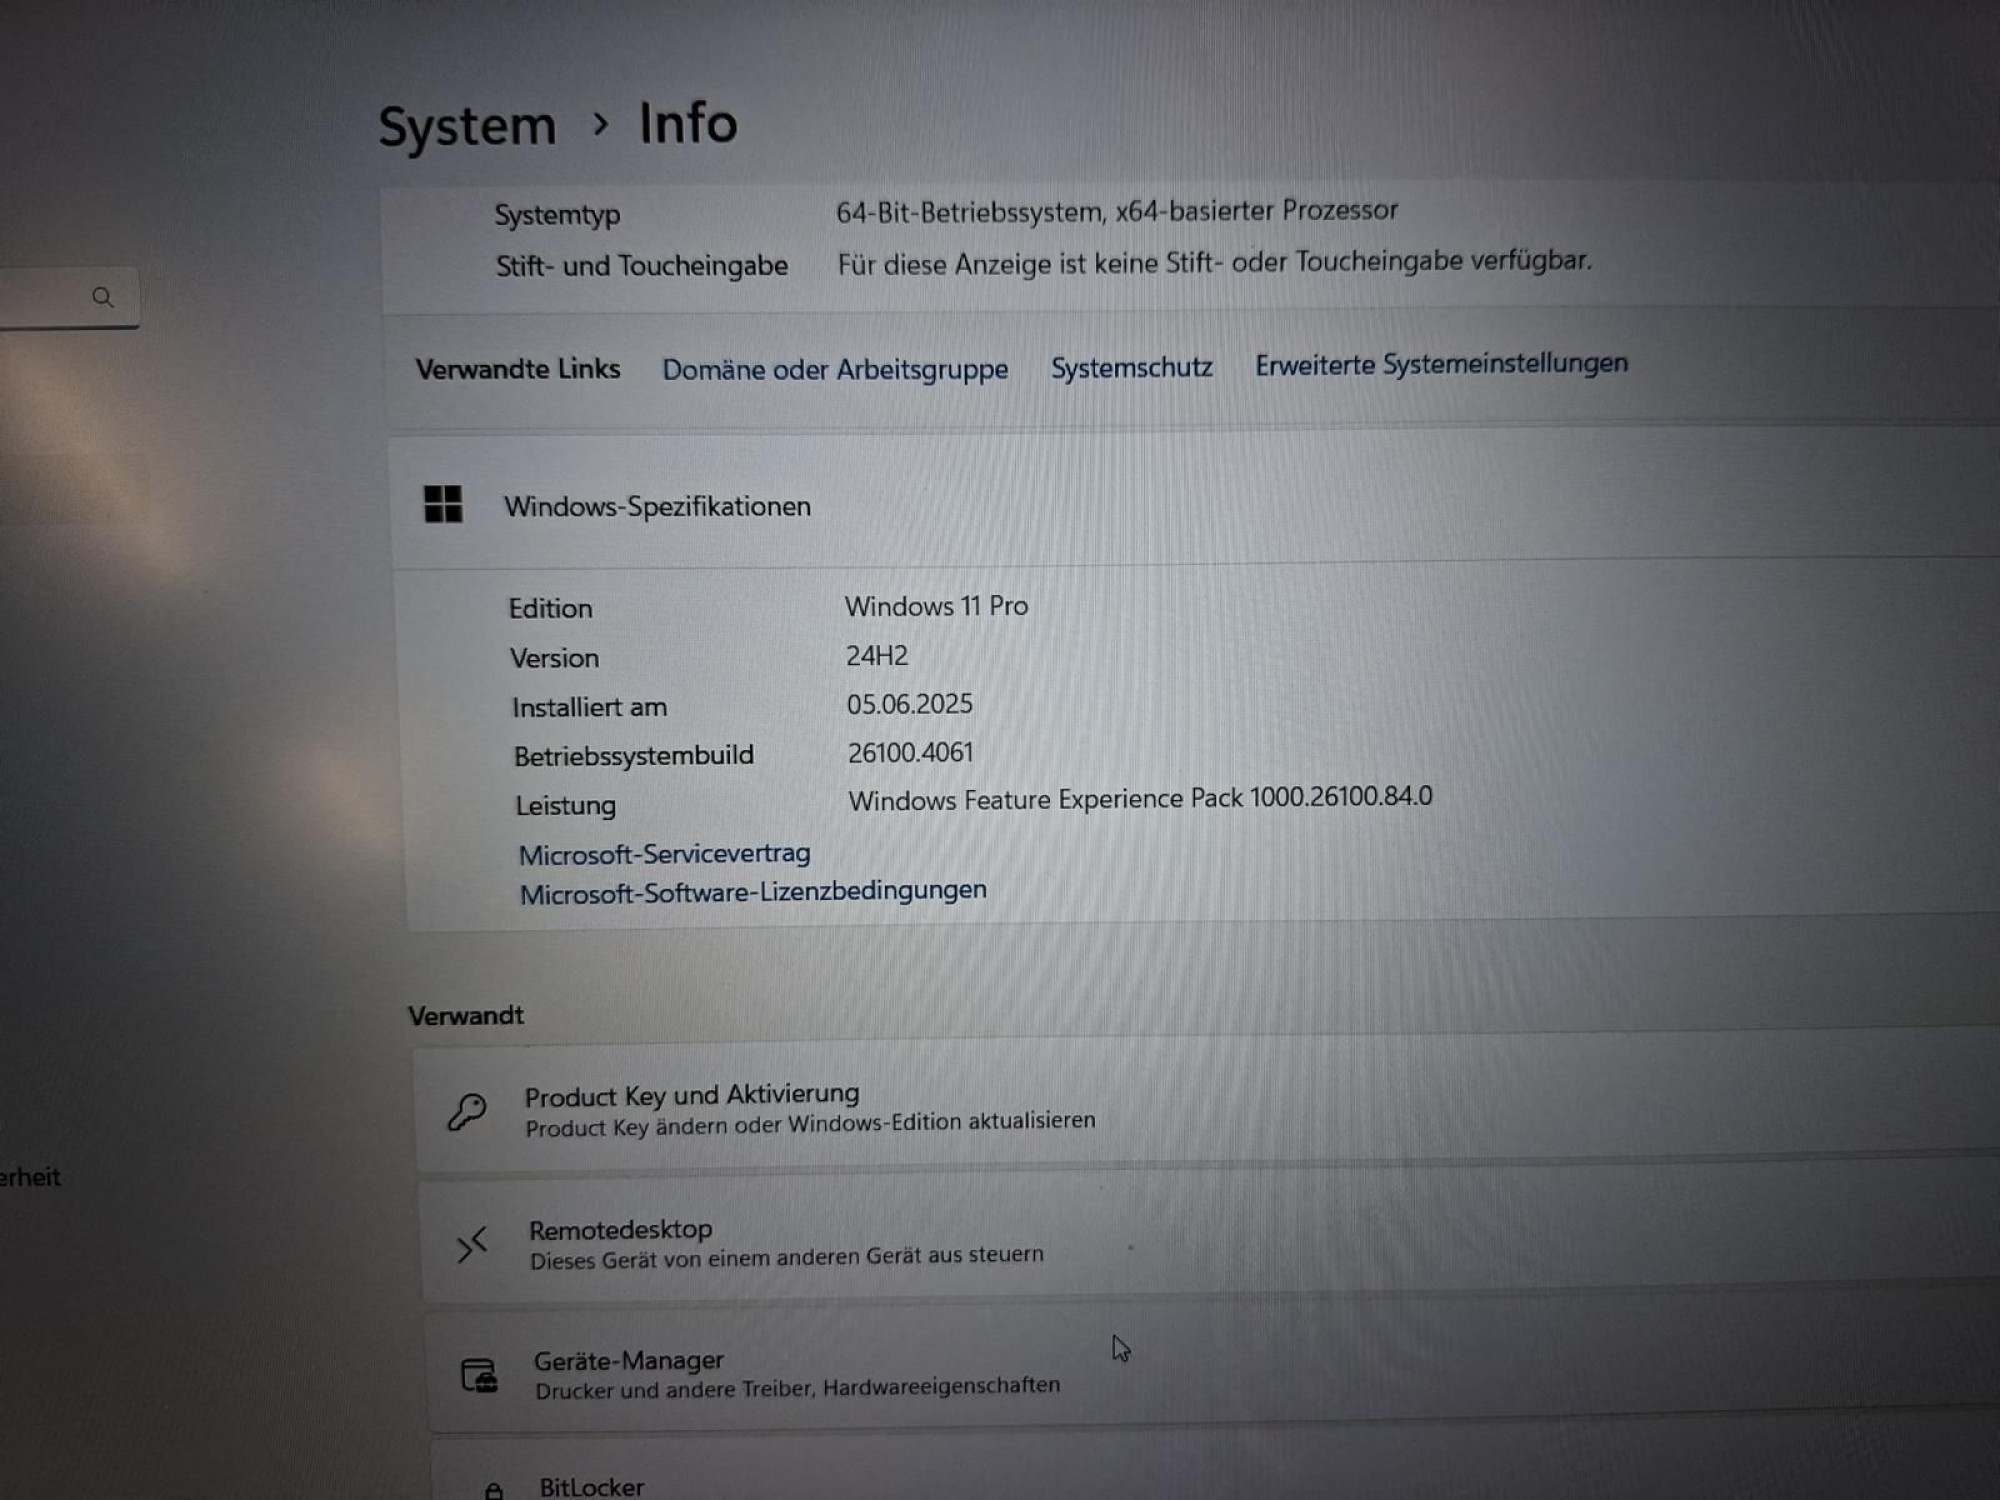Click the key icon for activation

[x=467, y=1111]
